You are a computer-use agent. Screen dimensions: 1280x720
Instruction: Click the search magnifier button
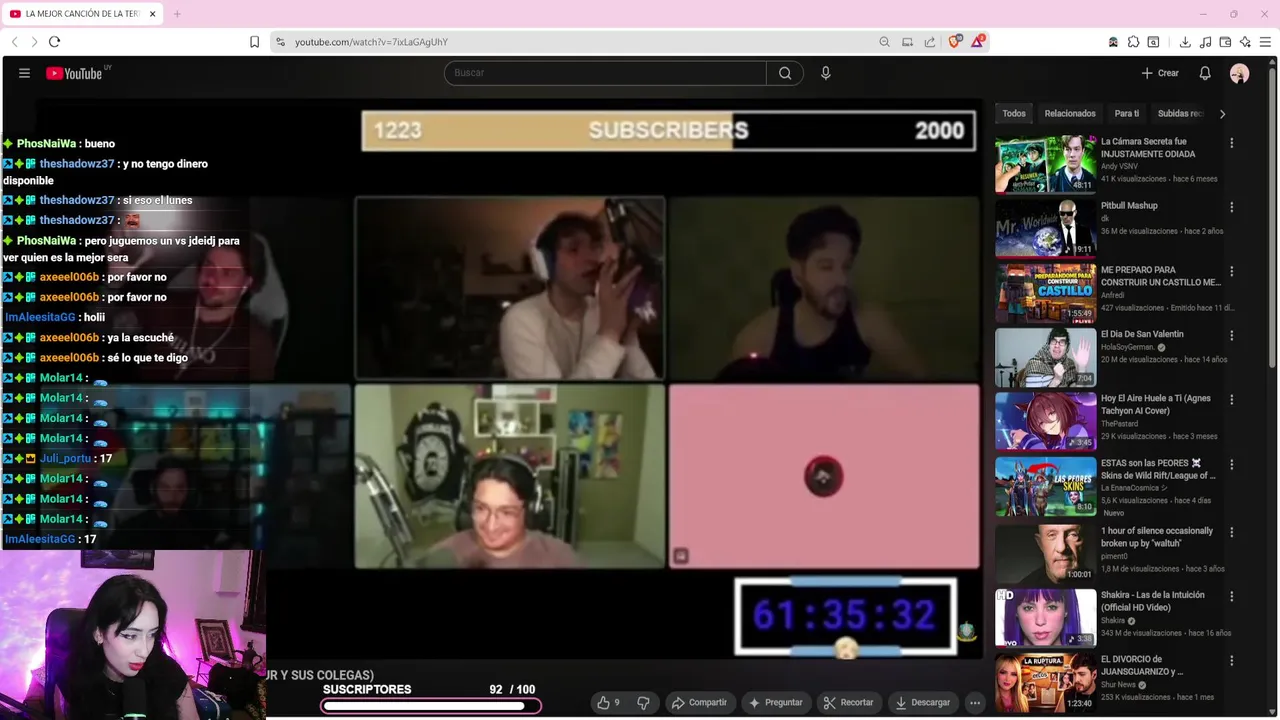[x=785, y=73]
